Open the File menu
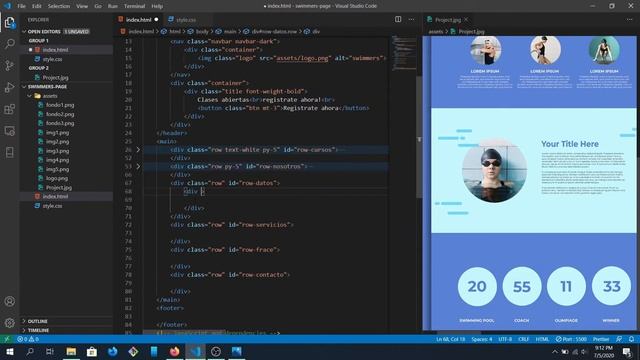The image size is (640, 360). [x=21, y=6]
